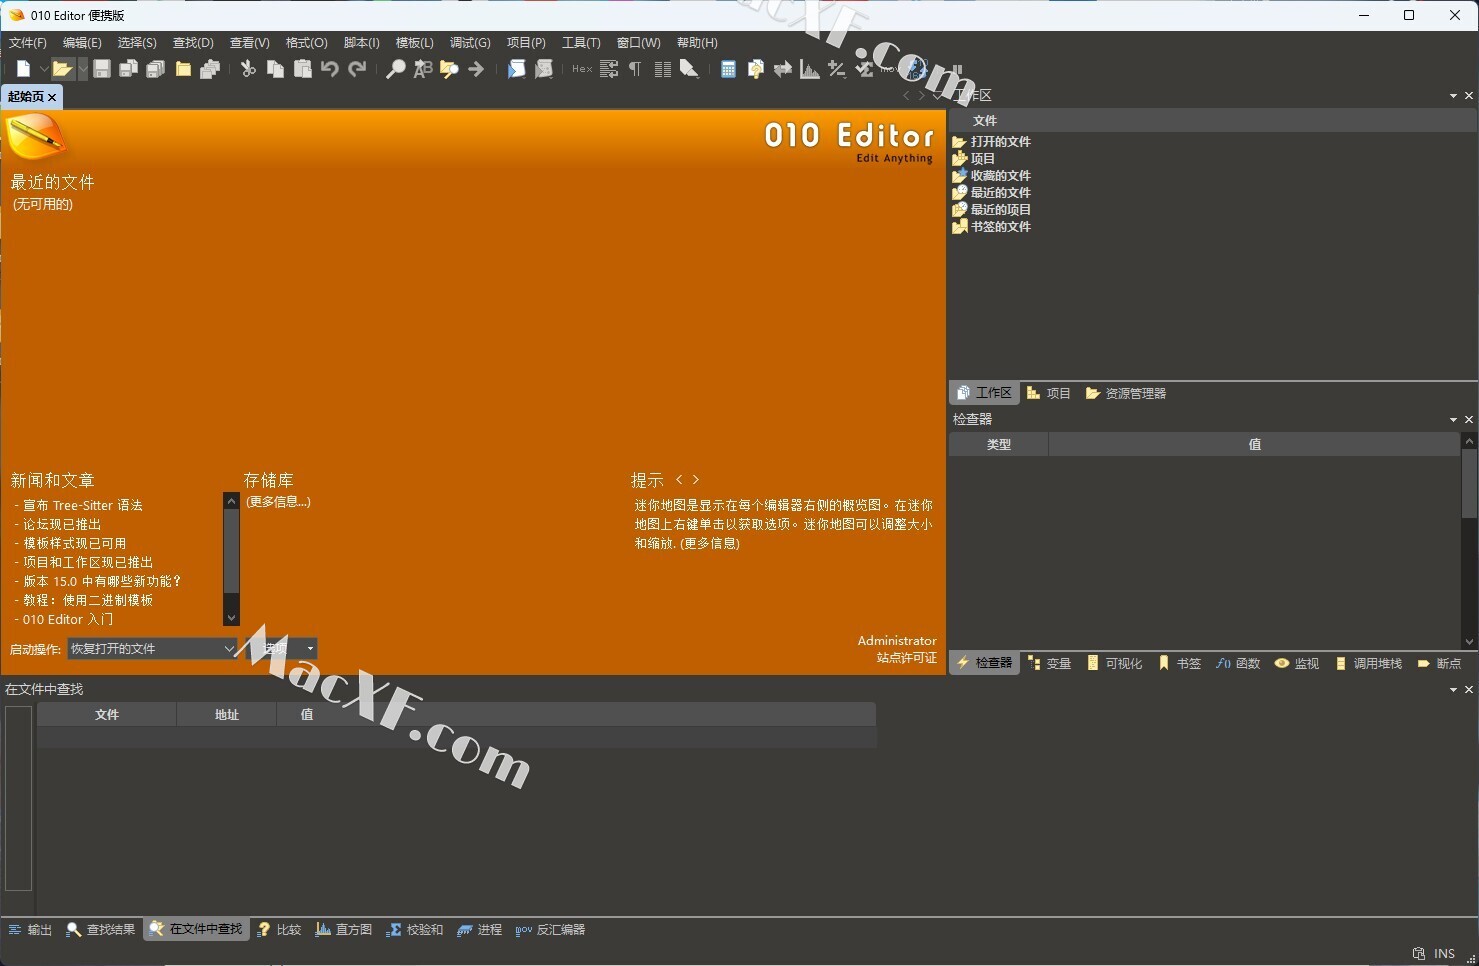Click 站点许可证 link
The image size is (1479, 966).
pos(907,658)
